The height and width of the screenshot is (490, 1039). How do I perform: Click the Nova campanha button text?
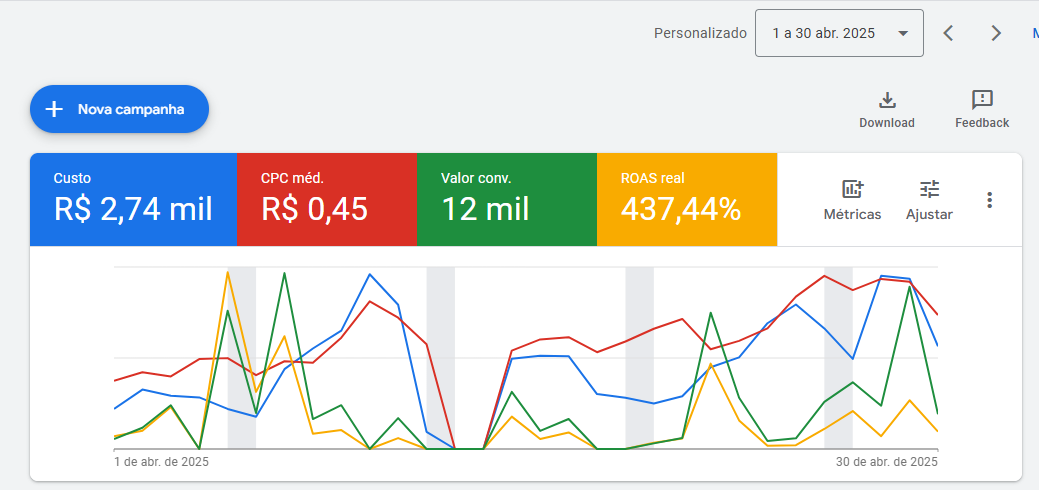pyautogui.click(x=131, y=109)
